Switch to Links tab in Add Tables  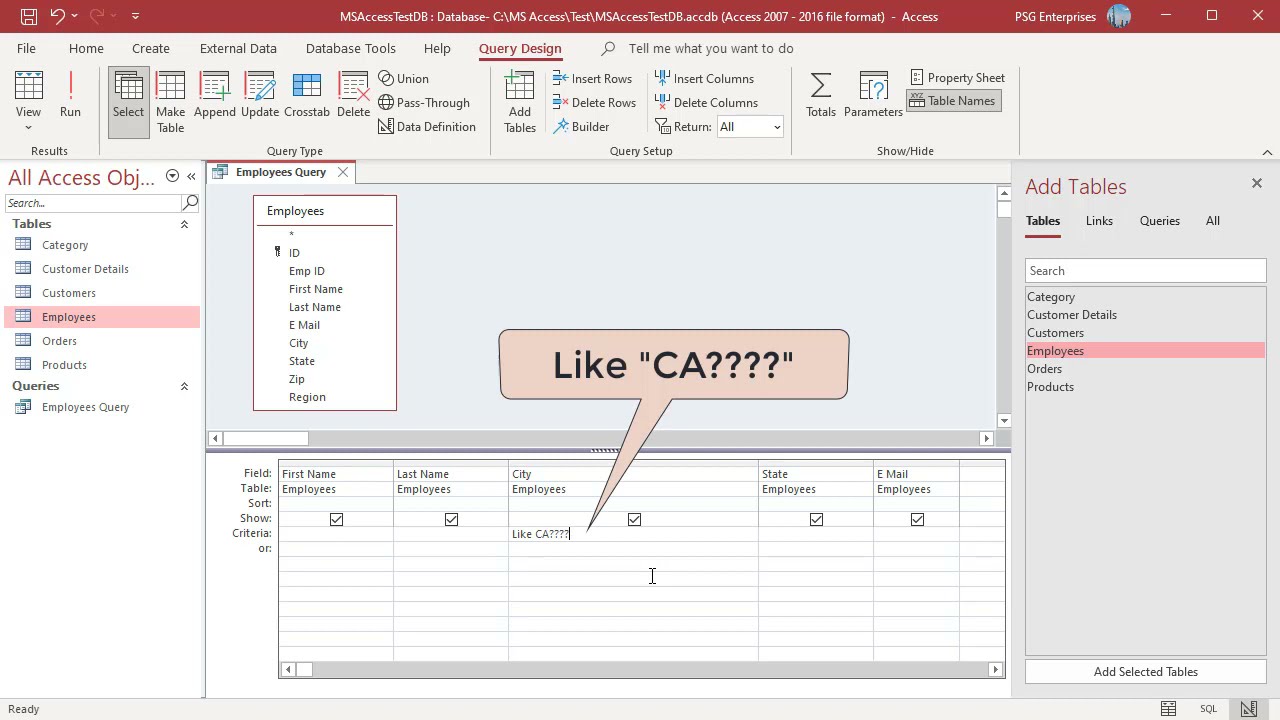point(1099,221)
